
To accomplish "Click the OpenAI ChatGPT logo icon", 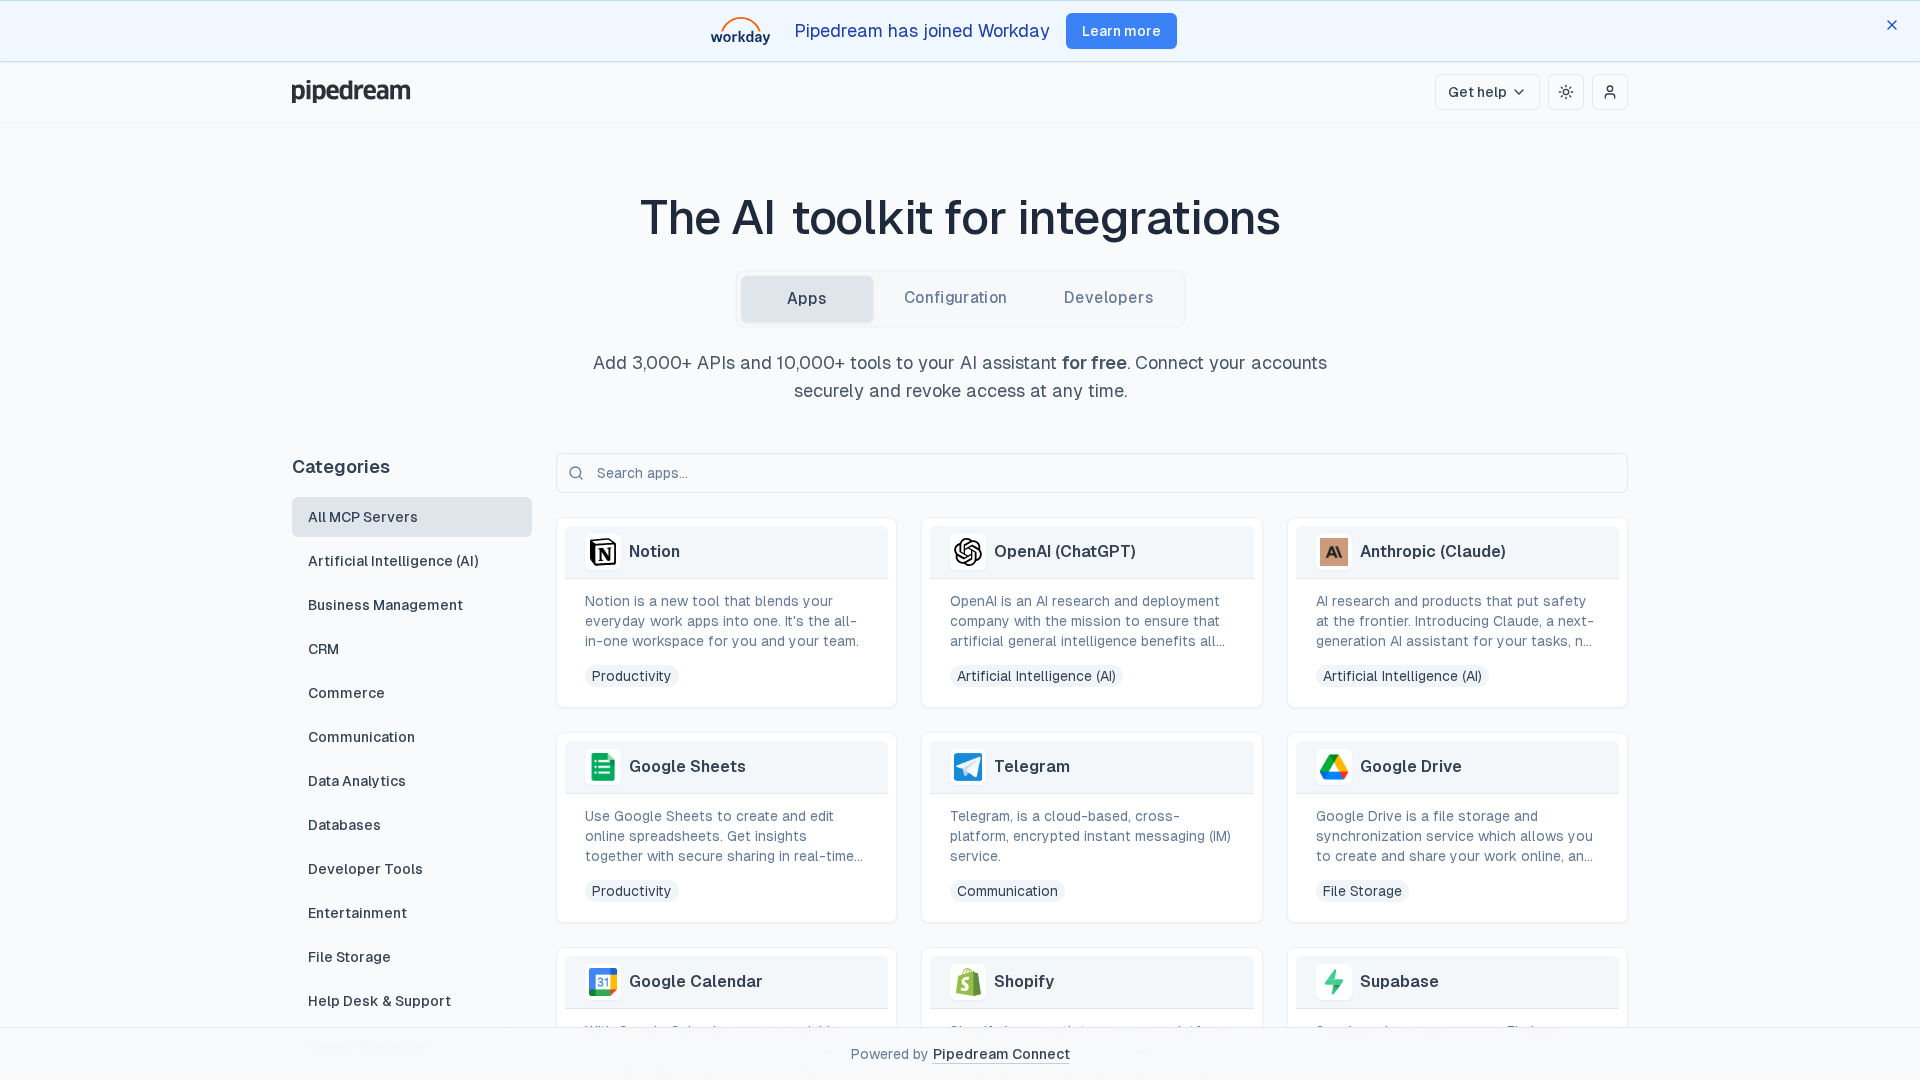I will 967,552.
